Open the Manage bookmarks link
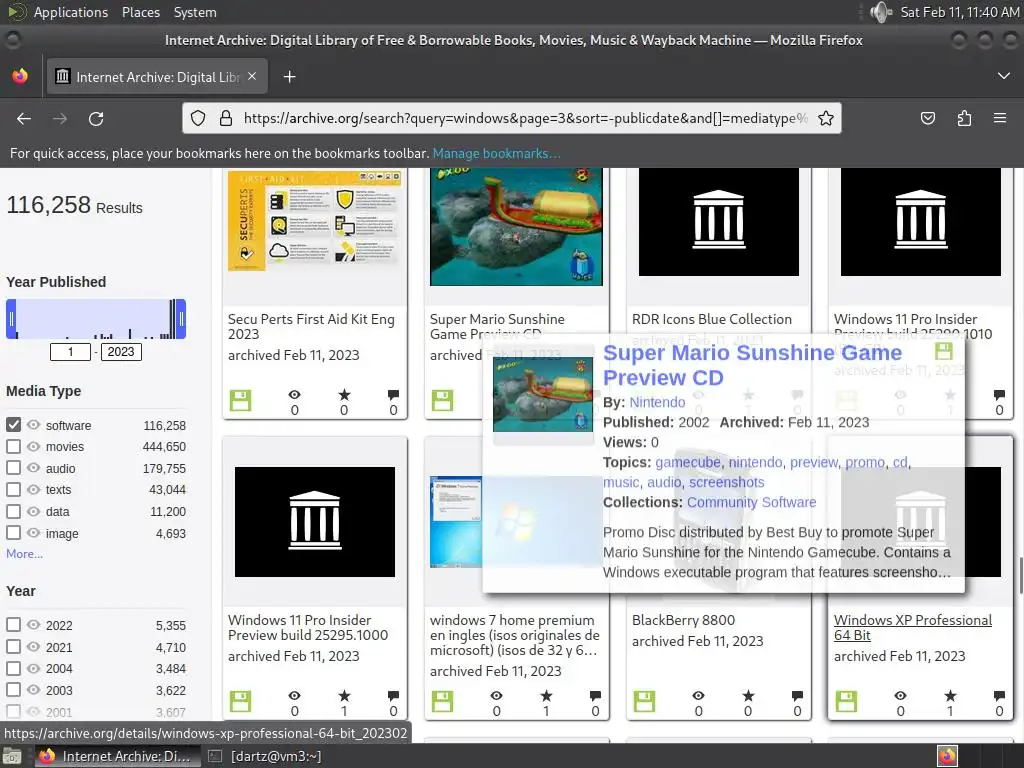The height and width of the screenshot is (768, 1024). (x=496, y=153)
